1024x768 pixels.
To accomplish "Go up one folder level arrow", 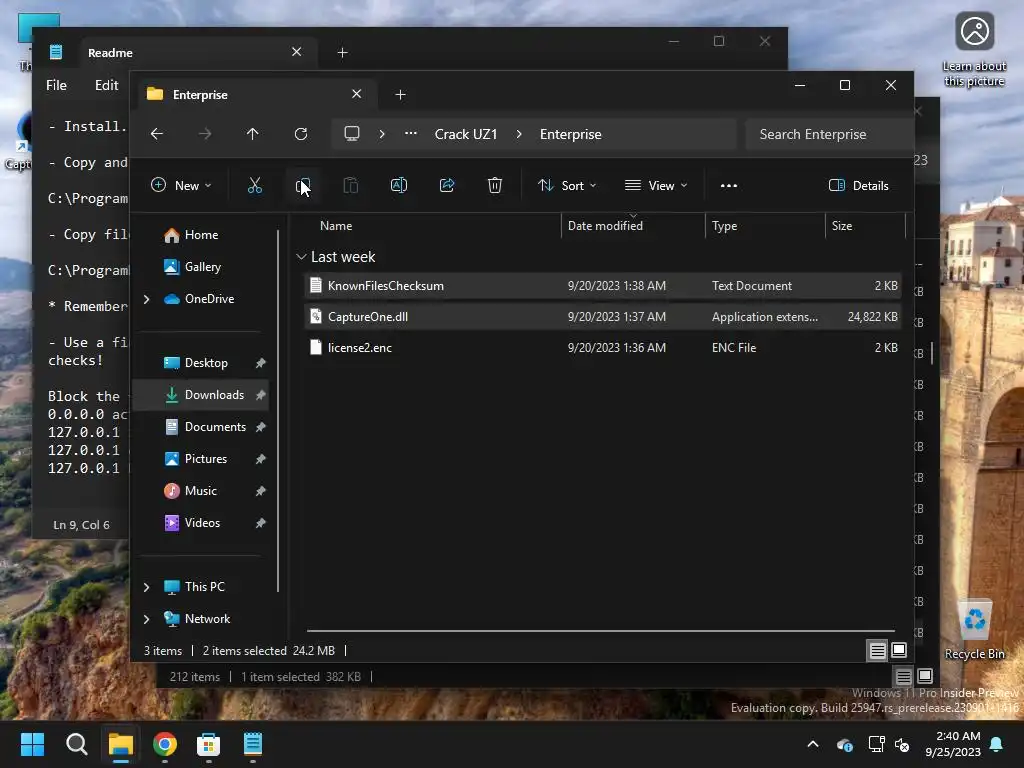I will (x=253, y=134).
